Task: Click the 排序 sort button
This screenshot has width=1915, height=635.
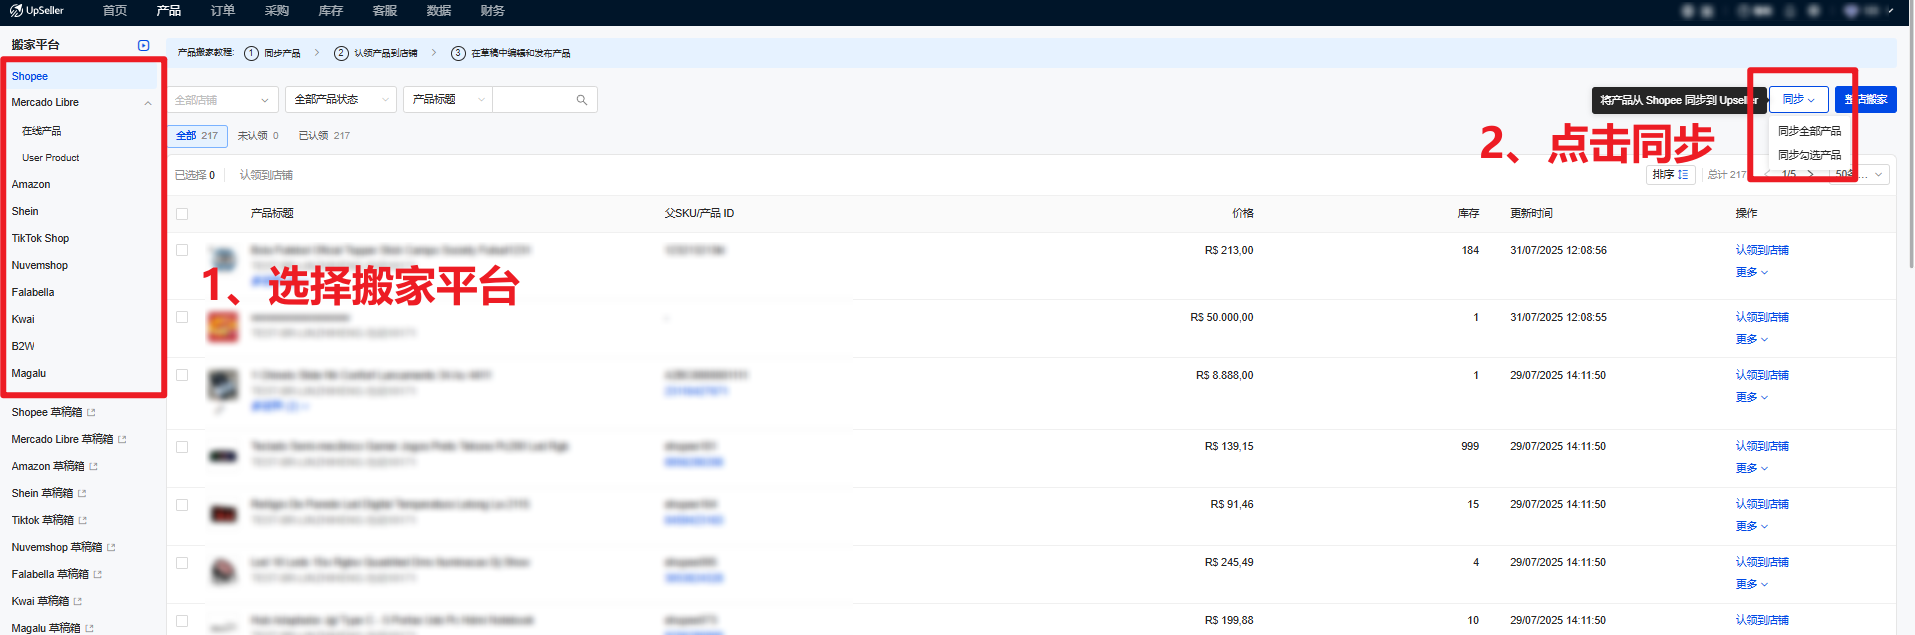Action: (x=1670, y=175)
